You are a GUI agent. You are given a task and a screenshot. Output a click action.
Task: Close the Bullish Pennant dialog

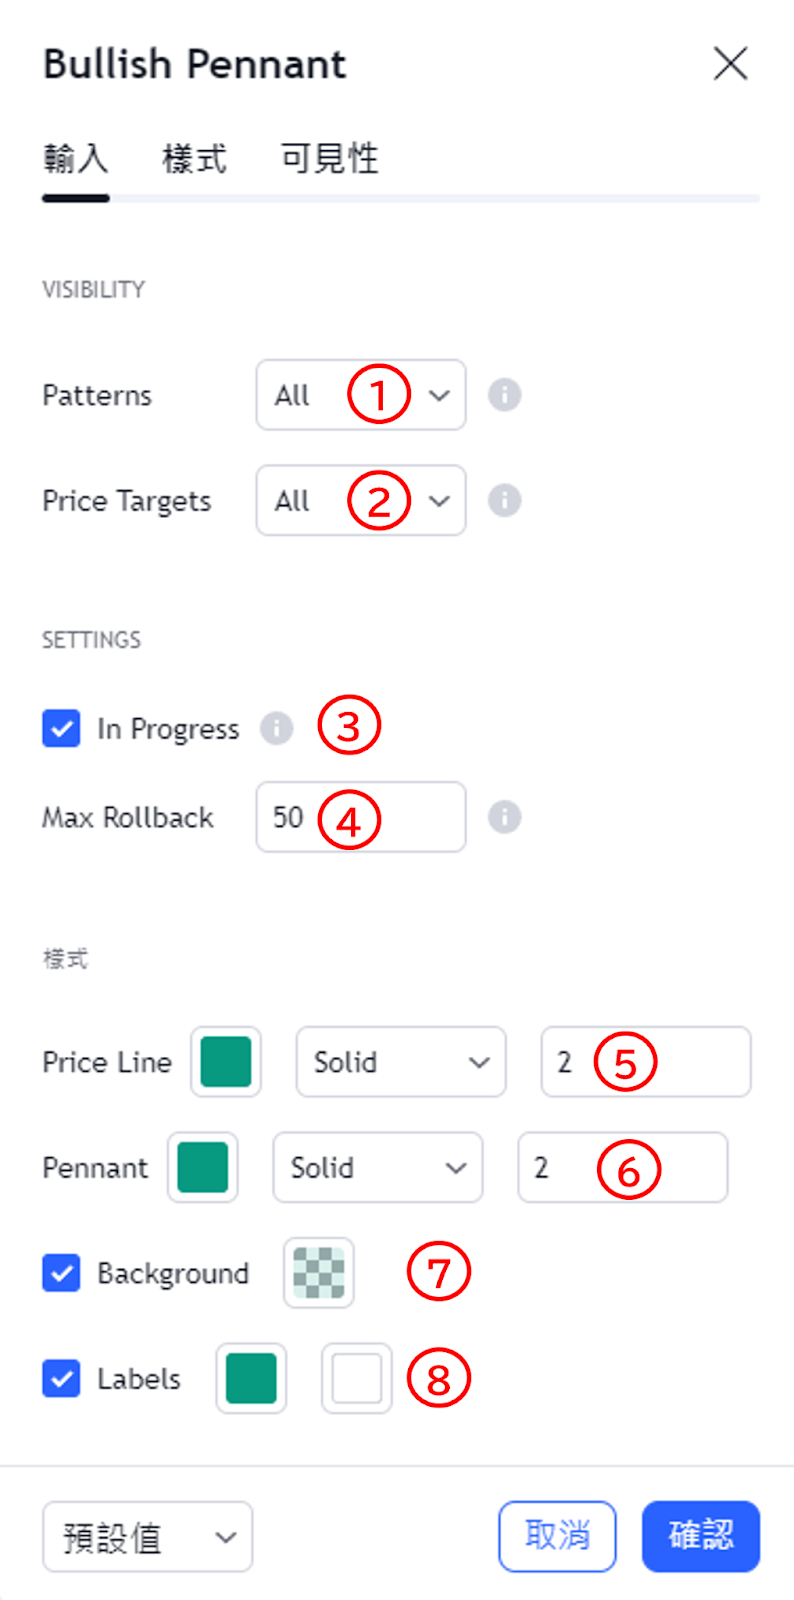pyautogui.click(x=731, y=64)
